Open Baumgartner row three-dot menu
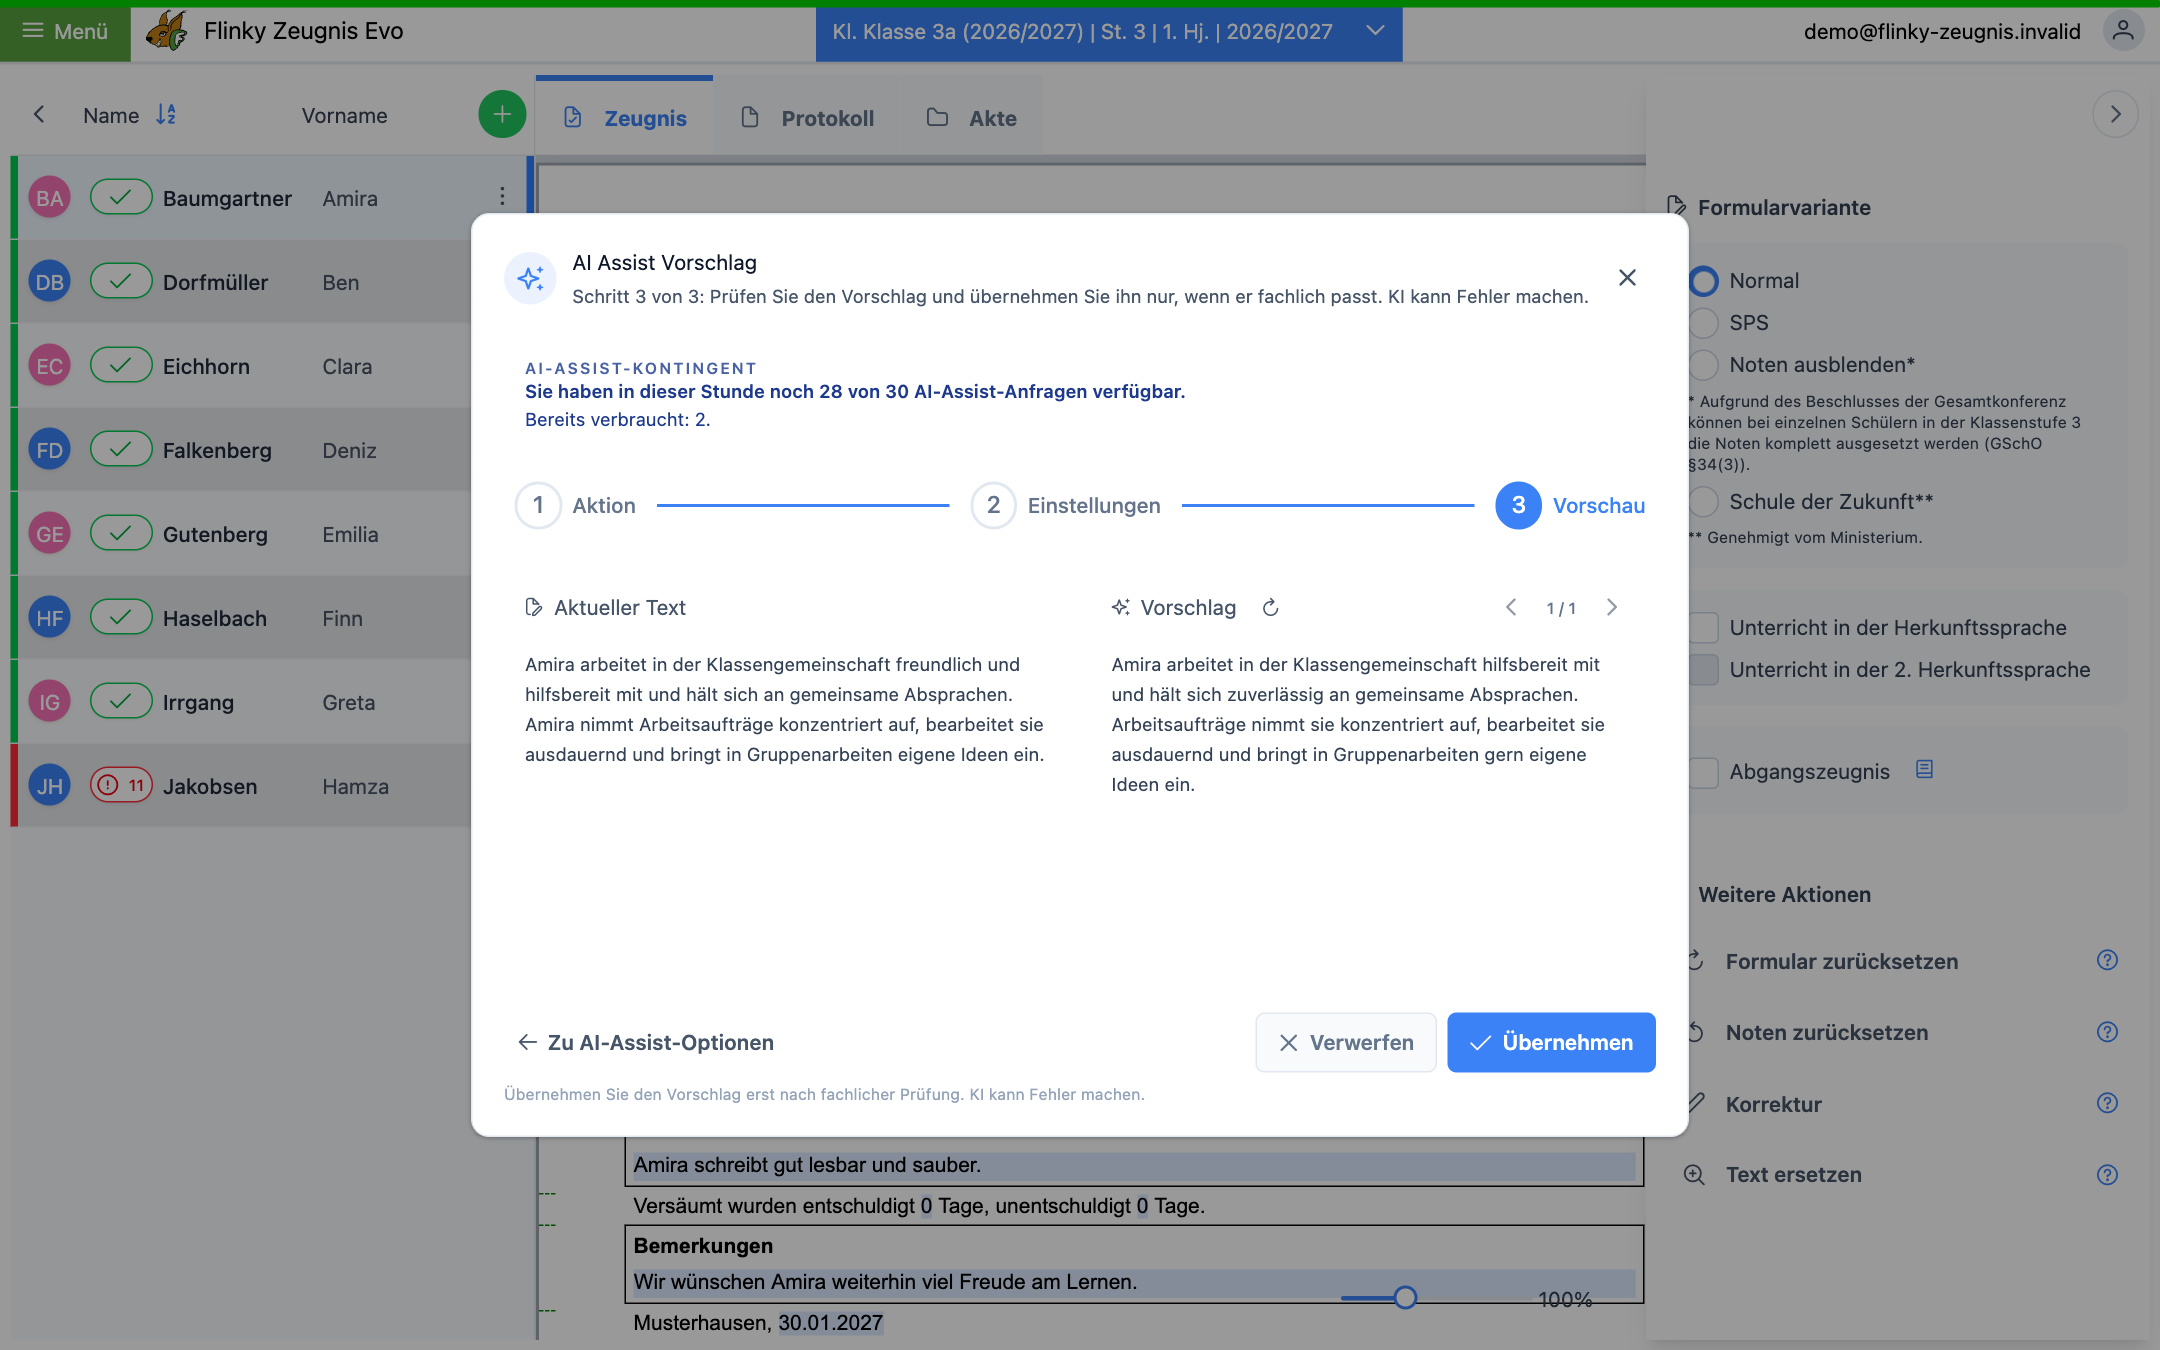The image size is (2160, 1350). pyautogui.click(x=502, y=197)
